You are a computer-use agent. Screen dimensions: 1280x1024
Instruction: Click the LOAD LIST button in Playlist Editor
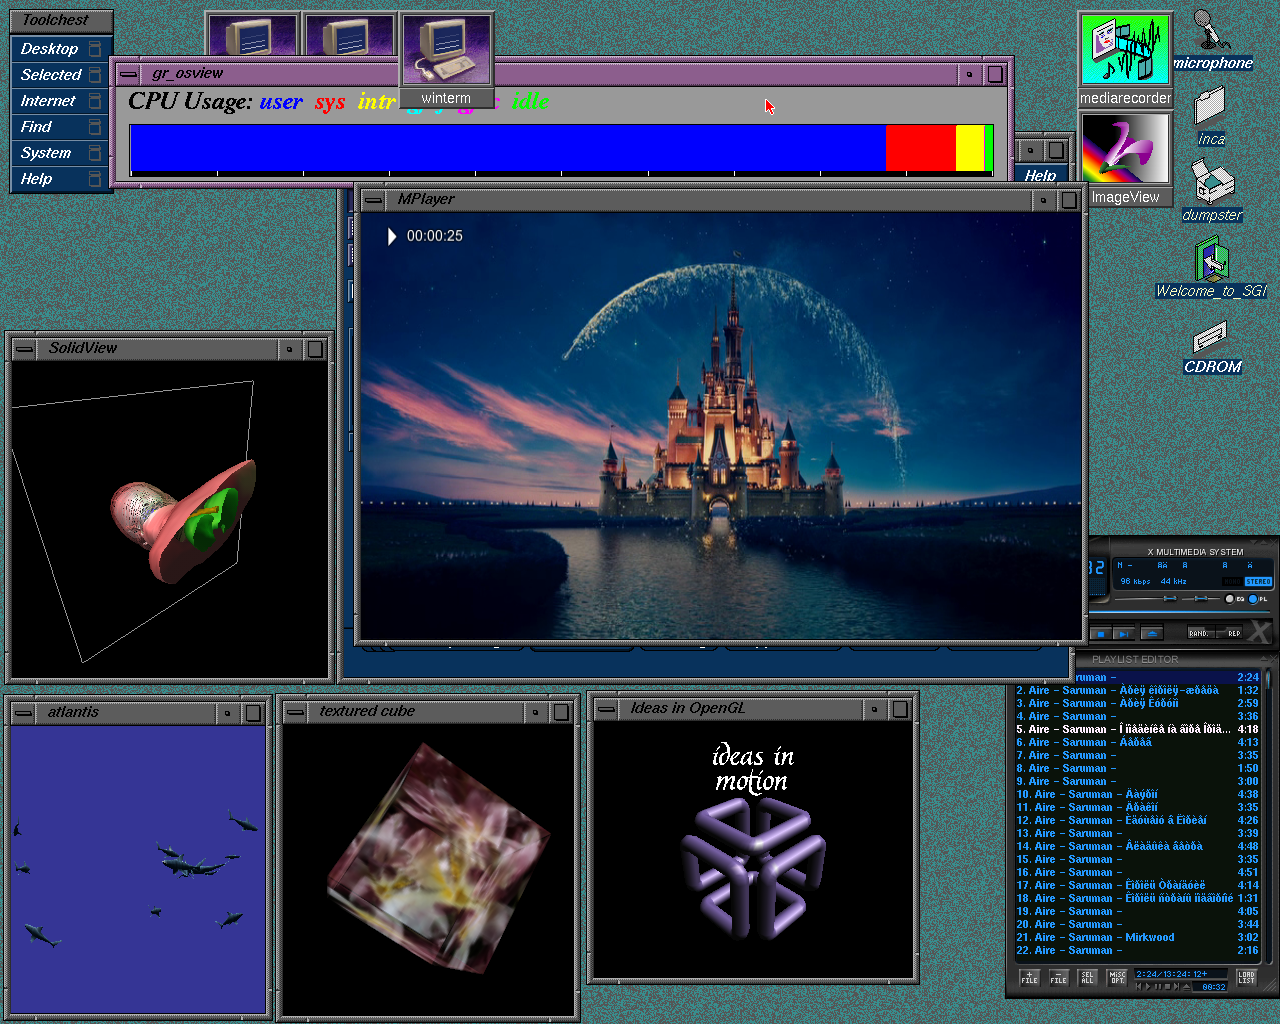tap(1246, 978)
